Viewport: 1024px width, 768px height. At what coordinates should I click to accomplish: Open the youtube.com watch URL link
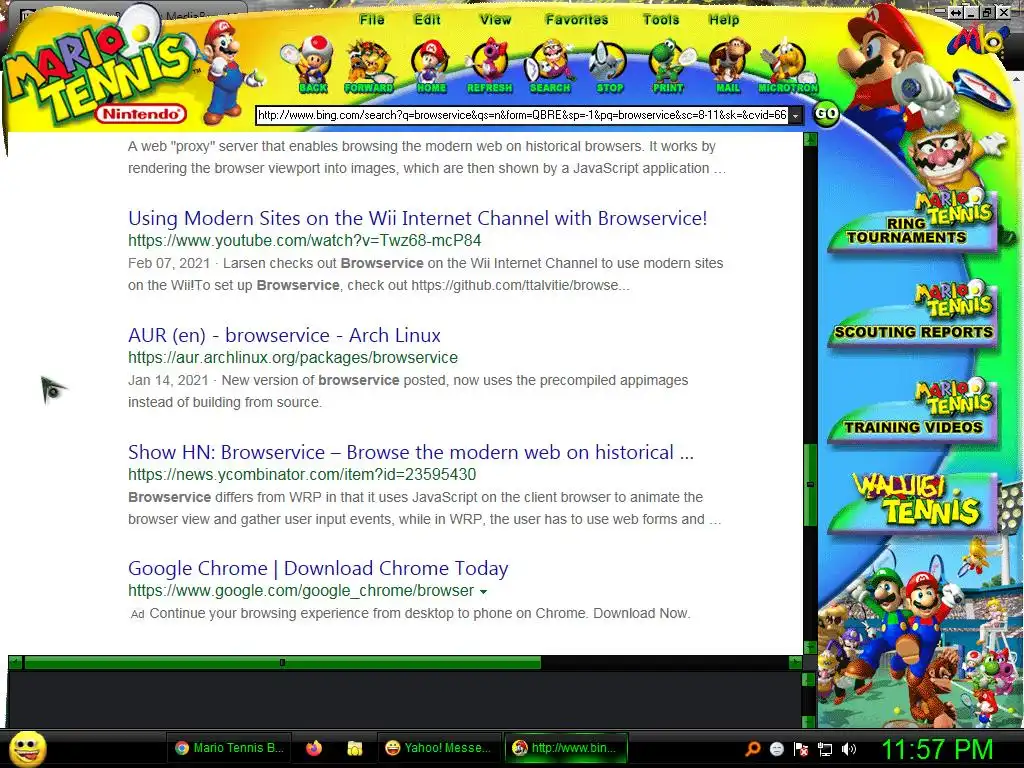pyautogui.click(x=304, y=240)
